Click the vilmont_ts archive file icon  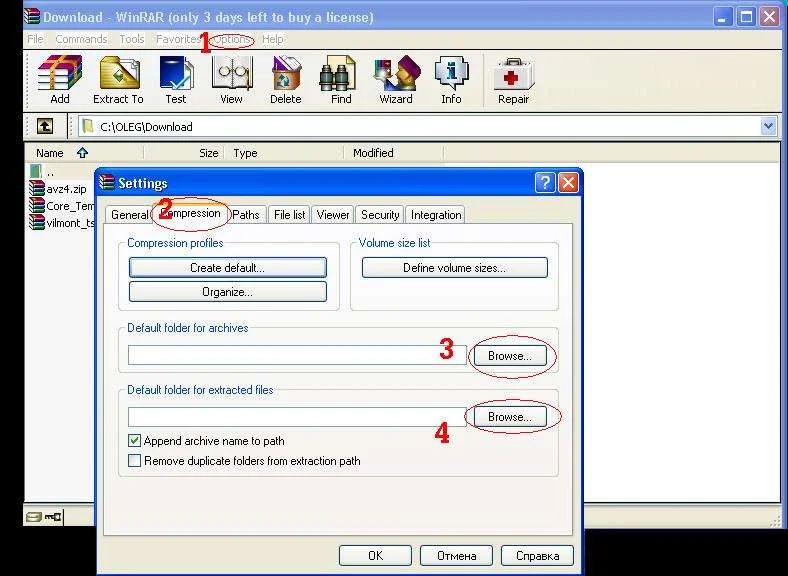(37, 222)
